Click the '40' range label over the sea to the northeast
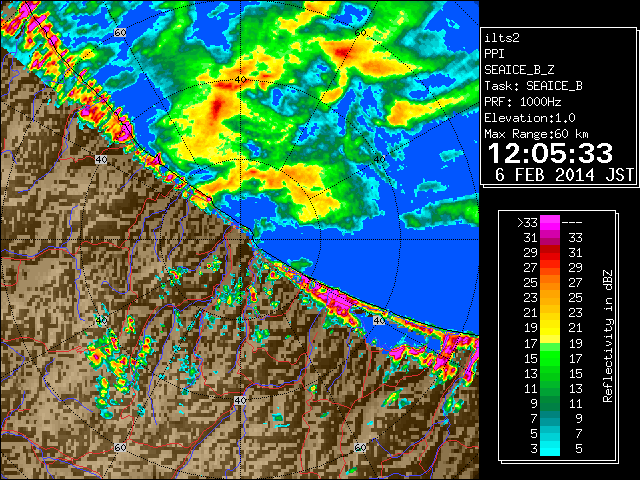 tap(379, 159)
